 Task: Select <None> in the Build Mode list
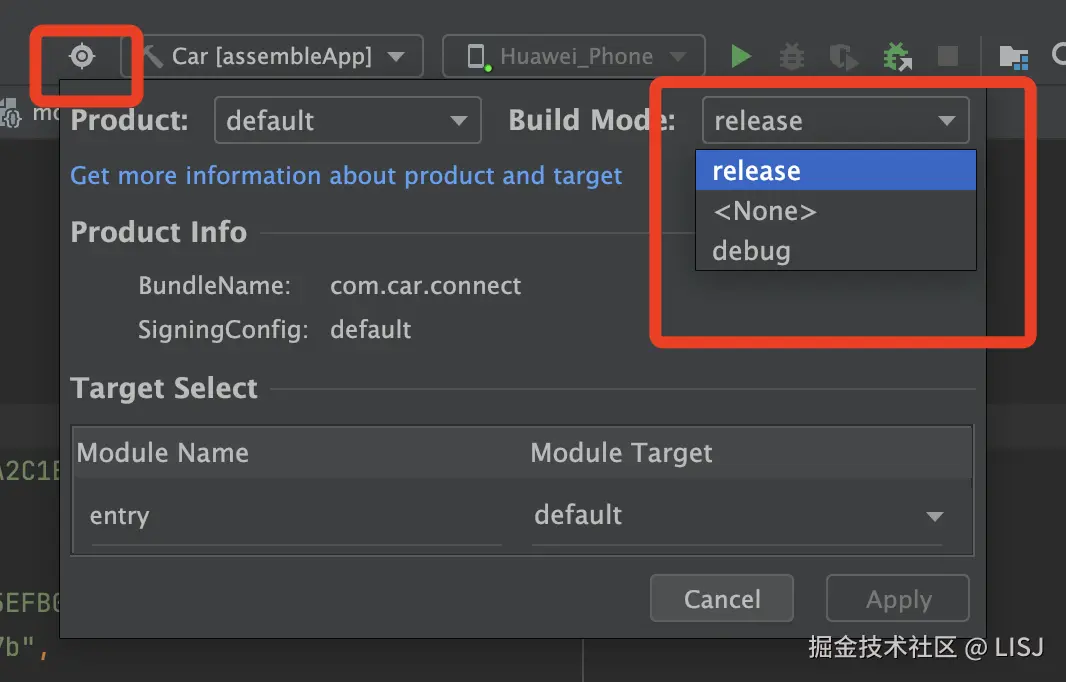click(764, 211)
